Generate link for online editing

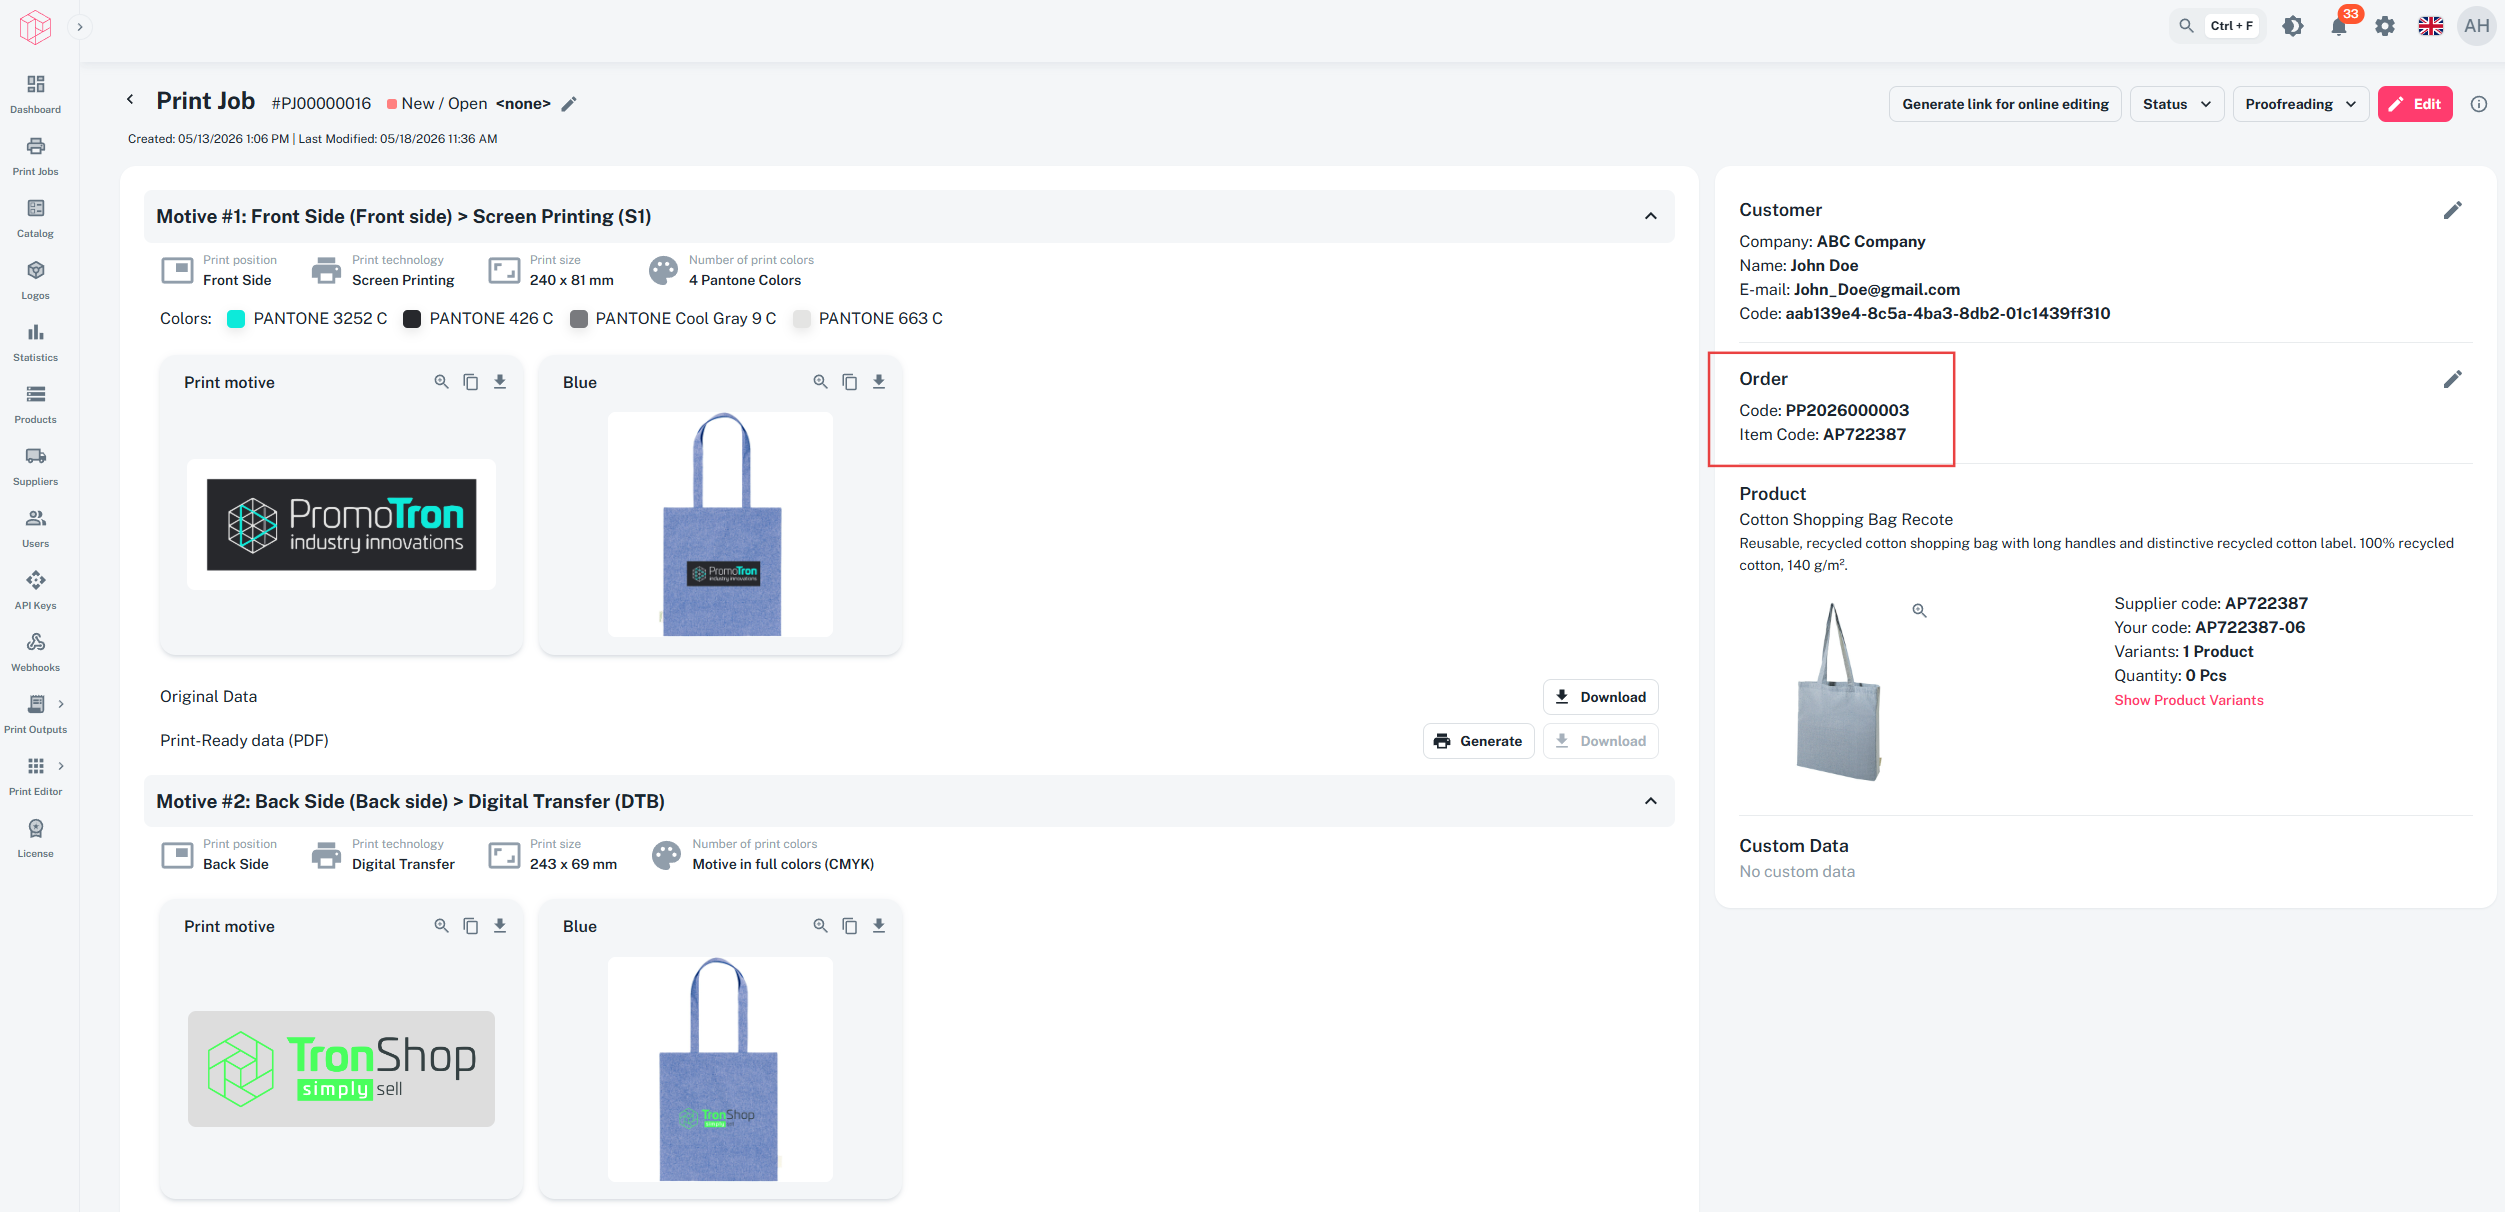click(2005, 104)
